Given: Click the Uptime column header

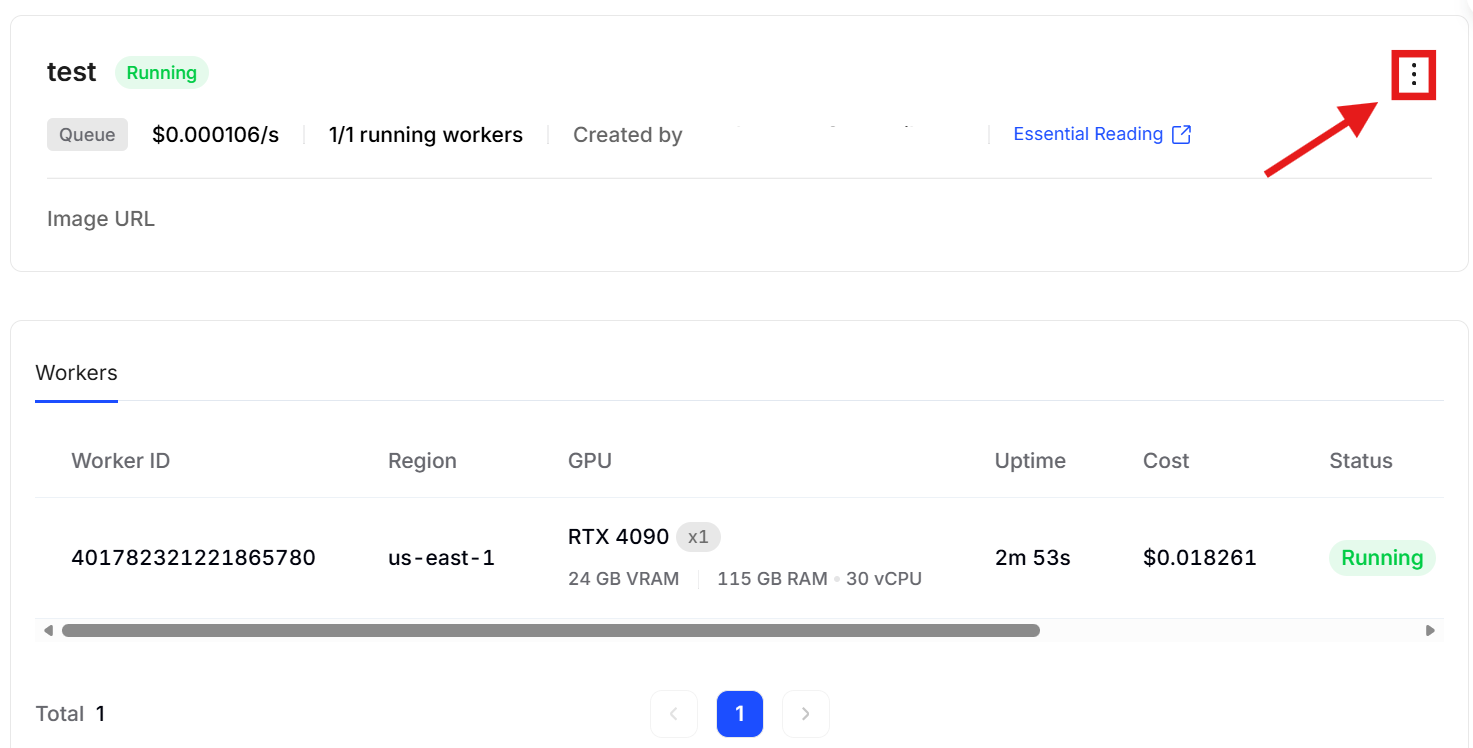Looking at the screenshot, I should click(x=1029, y=461).
